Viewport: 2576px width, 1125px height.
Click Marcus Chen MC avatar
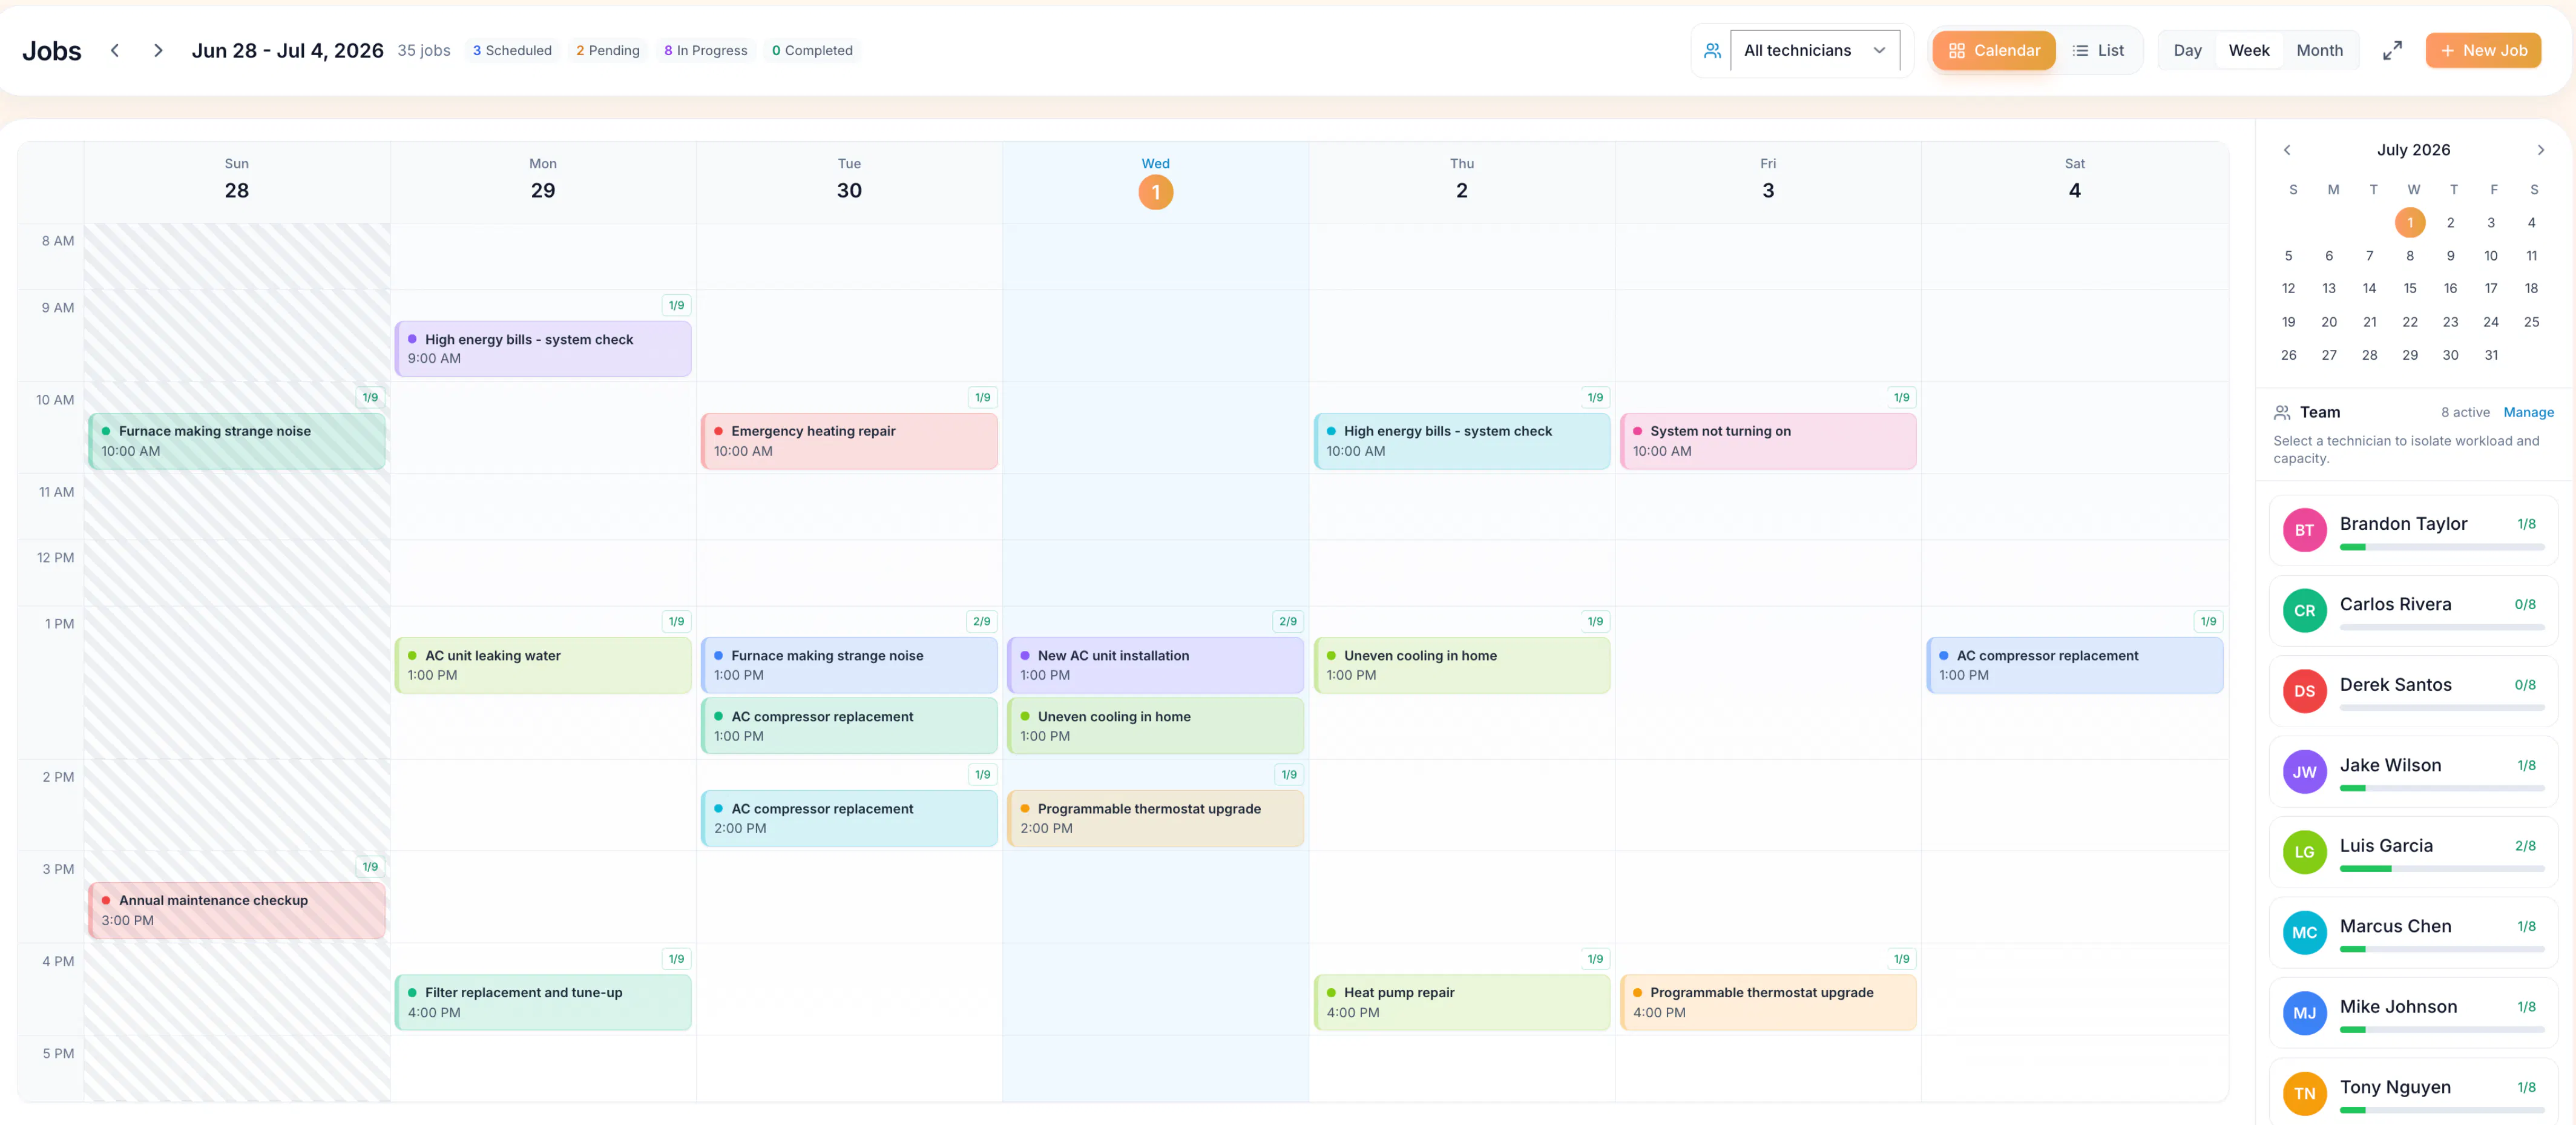2304,933
